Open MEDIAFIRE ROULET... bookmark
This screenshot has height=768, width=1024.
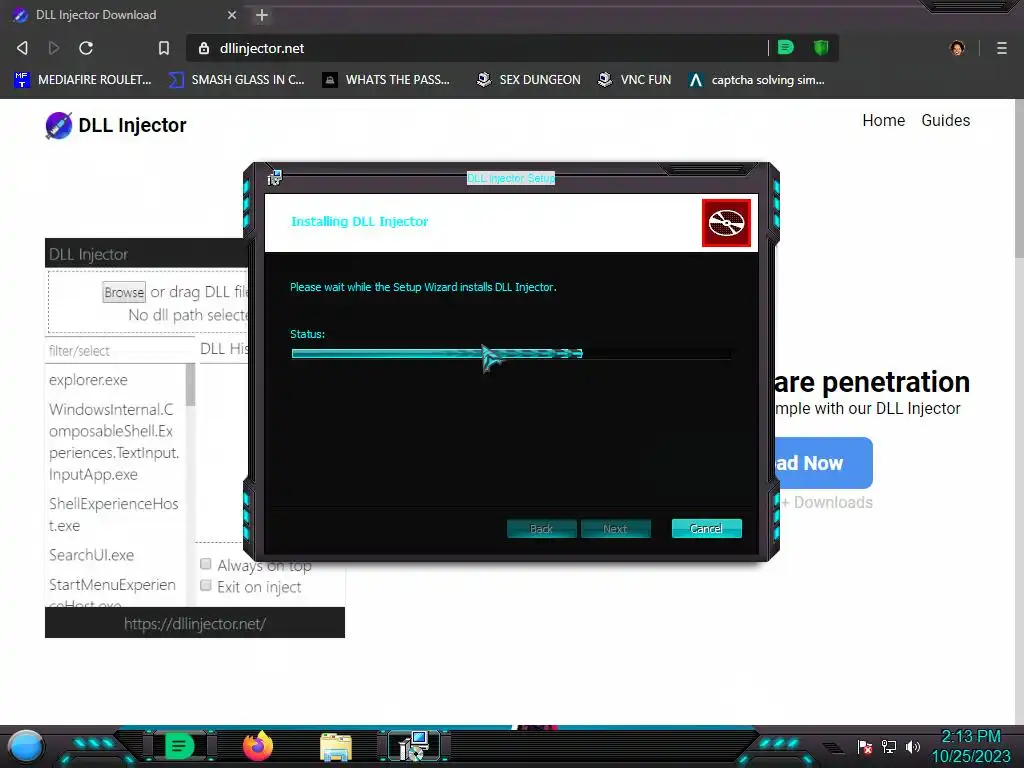tap(83, 80)
